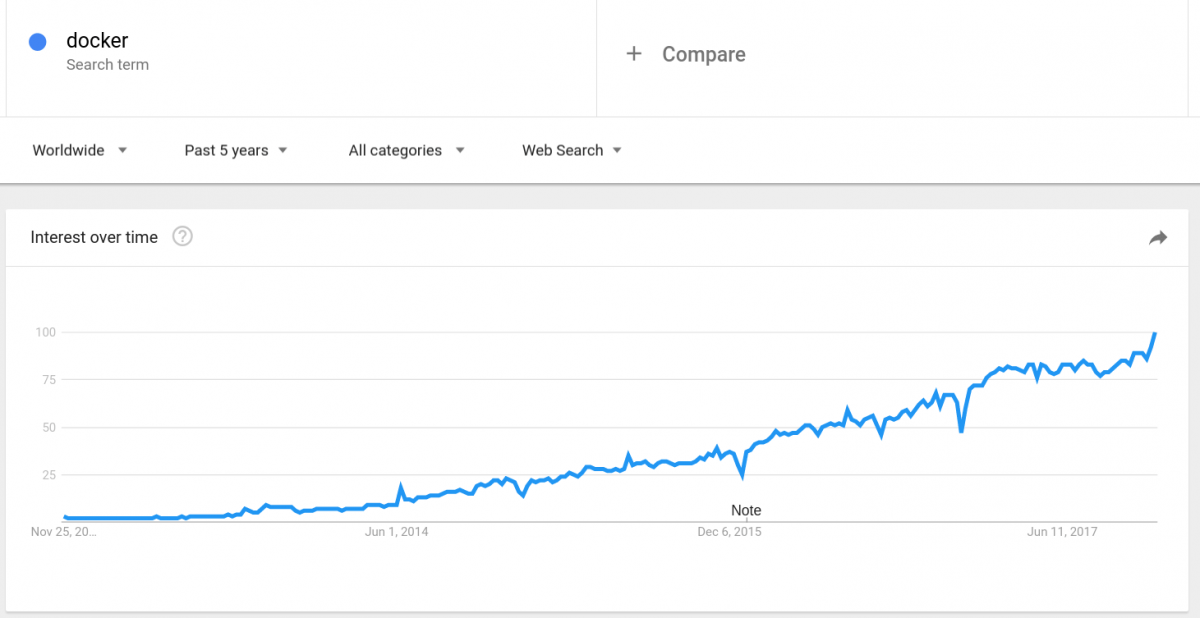
Task: Open the Worldwide region dropdown
Action: coord(80,150)
